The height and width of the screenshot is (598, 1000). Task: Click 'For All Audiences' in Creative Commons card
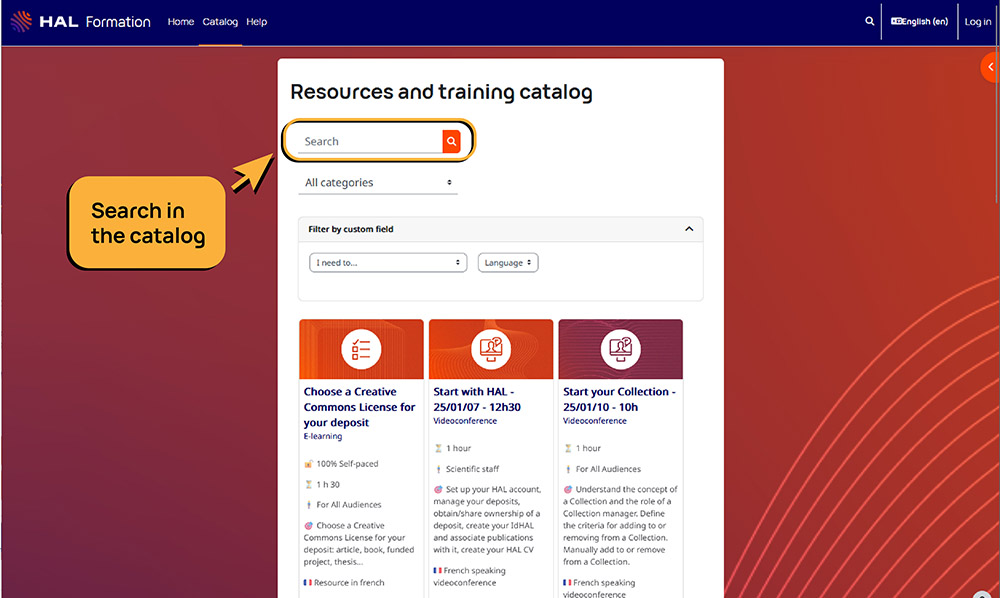click(349, 504)
